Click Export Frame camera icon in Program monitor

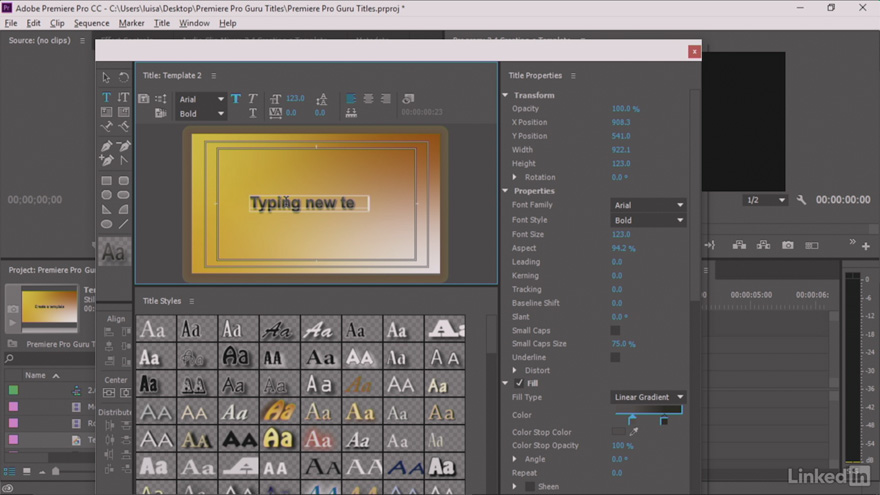click(787, 245)
